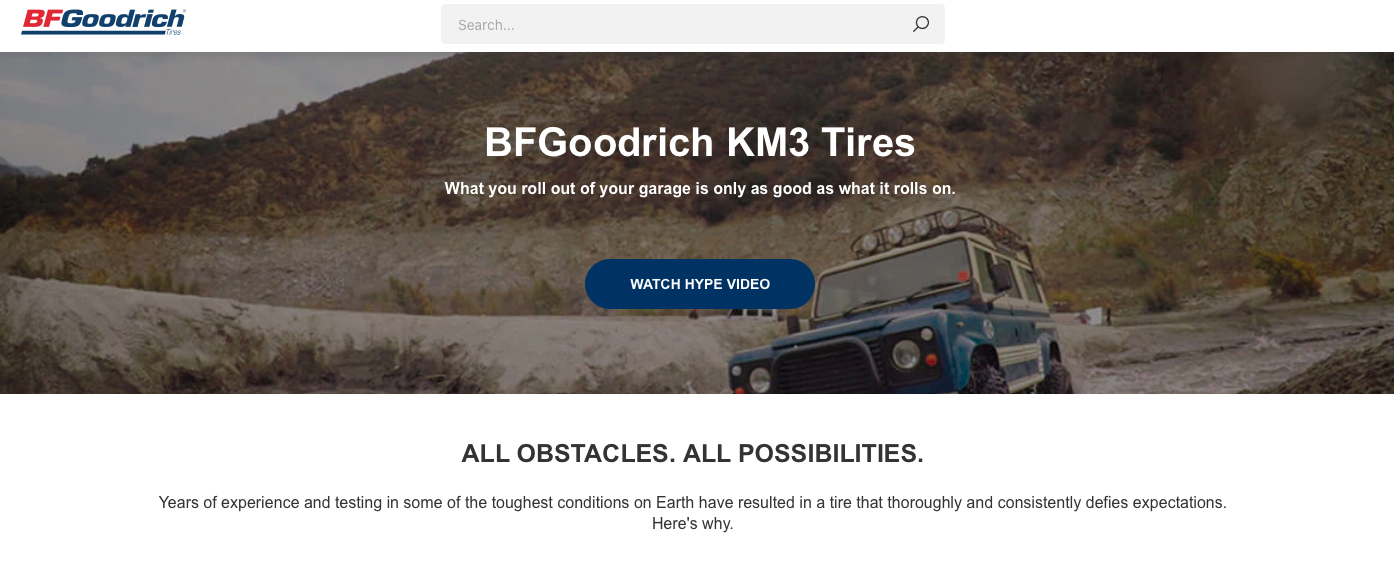Click the magnifying glass search icon
This screenshot has height=572, width=1394.
coord(921,24)
